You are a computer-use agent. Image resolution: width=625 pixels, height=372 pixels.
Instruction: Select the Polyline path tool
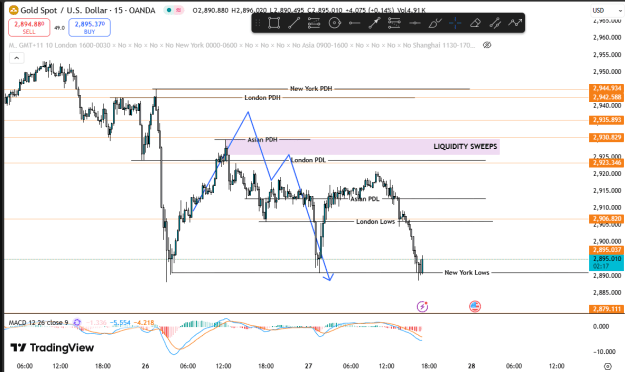[x=515, y=23]
